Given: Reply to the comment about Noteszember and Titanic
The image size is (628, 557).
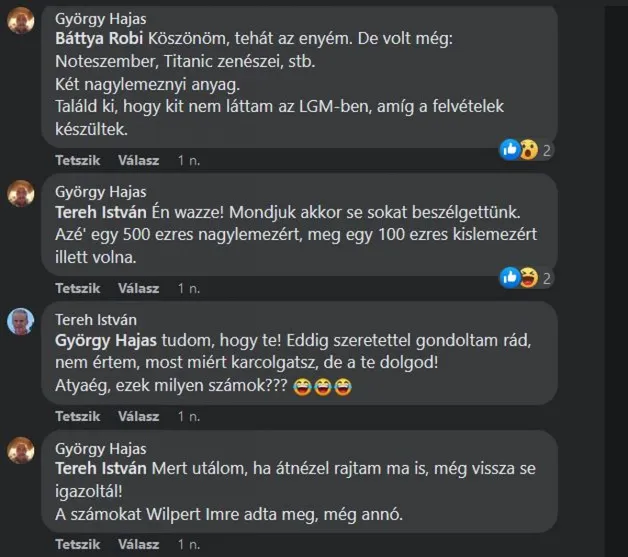Looking at the screenshot, I should click(138, 160).
